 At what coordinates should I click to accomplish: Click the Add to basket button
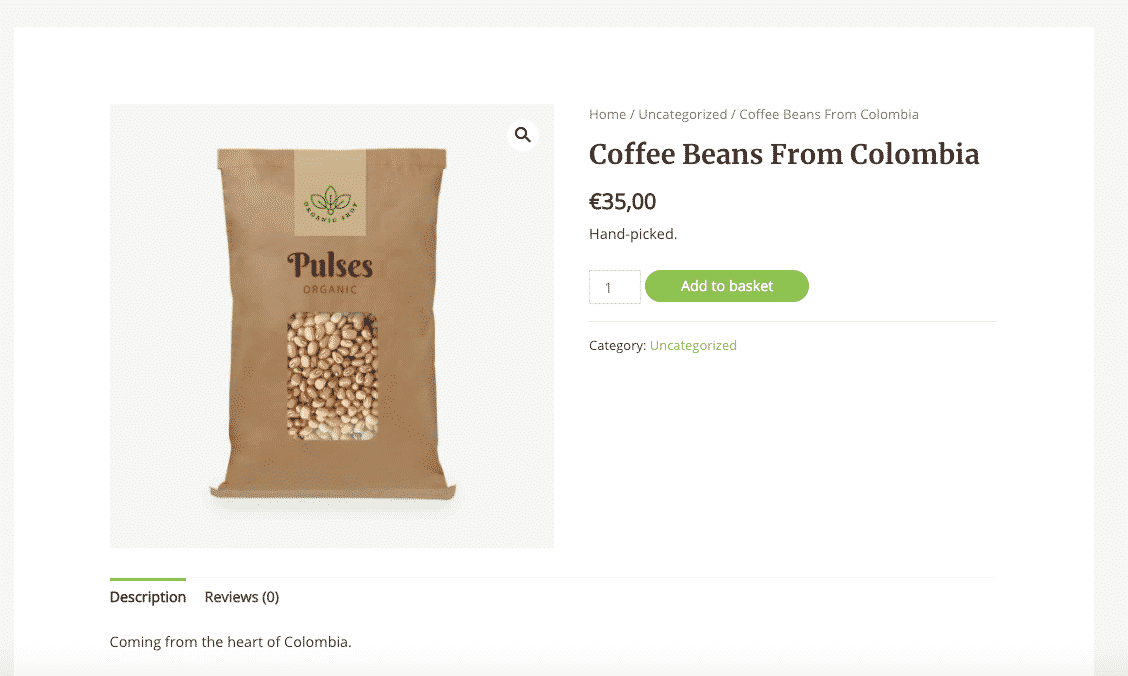click(x=727, y=286)
